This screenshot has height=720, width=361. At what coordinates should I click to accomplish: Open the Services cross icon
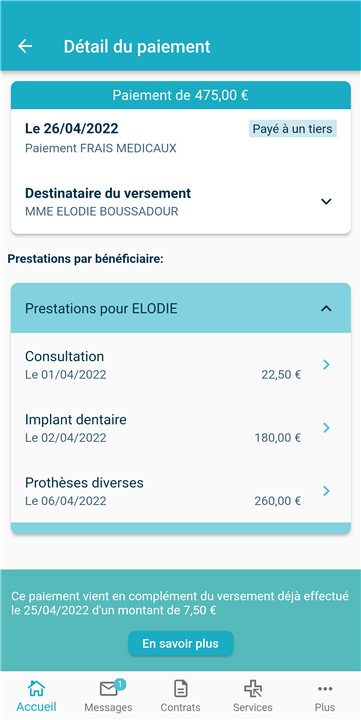(253, 689)
